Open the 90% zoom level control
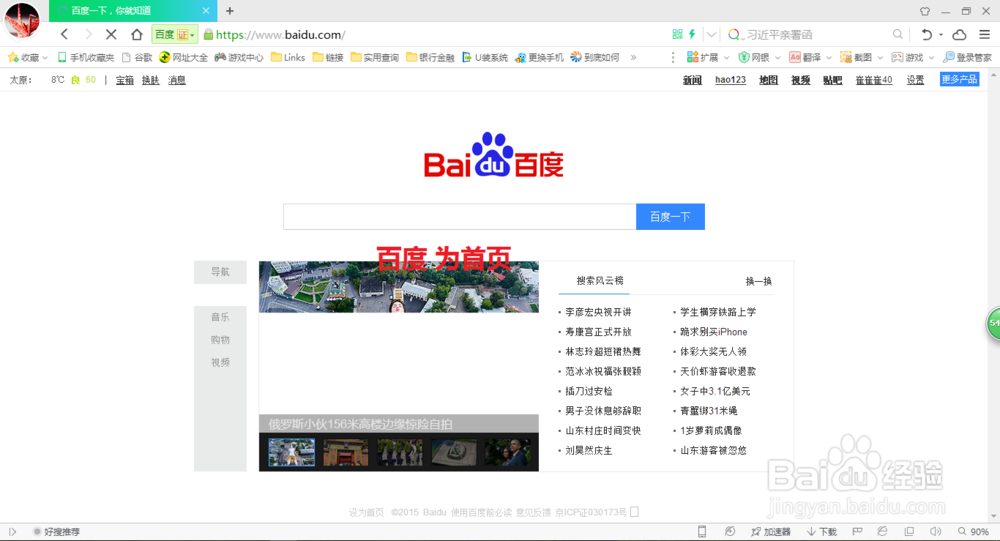1000x541 pixels. pyautogui.click(x=973, y=531)
